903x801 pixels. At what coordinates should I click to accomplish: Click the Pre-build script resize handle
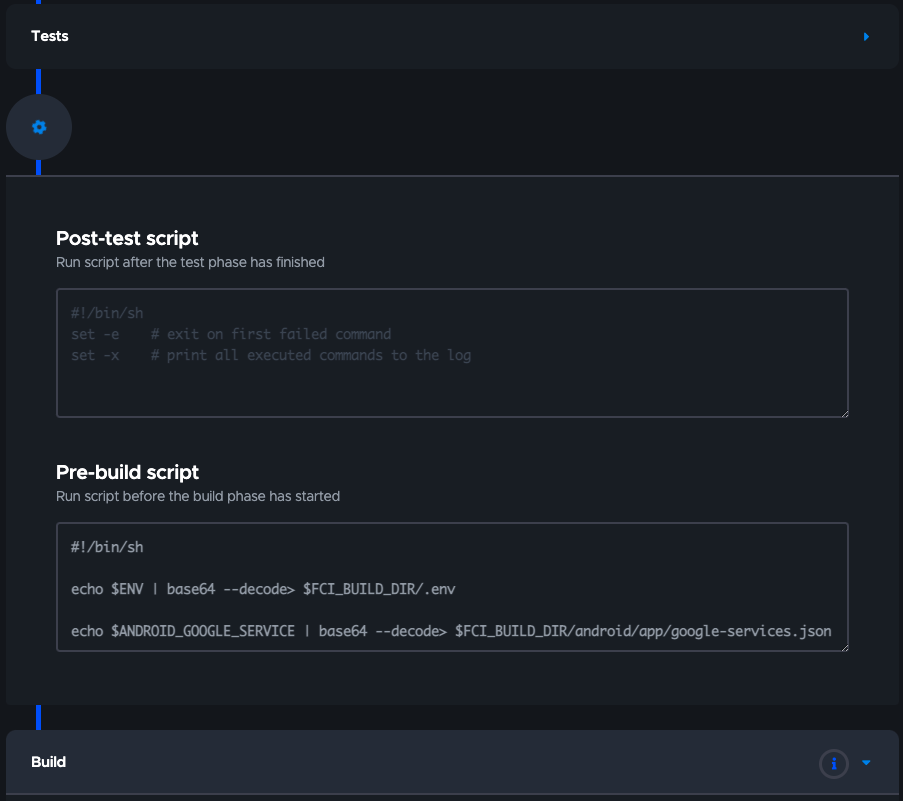(843, 646)
